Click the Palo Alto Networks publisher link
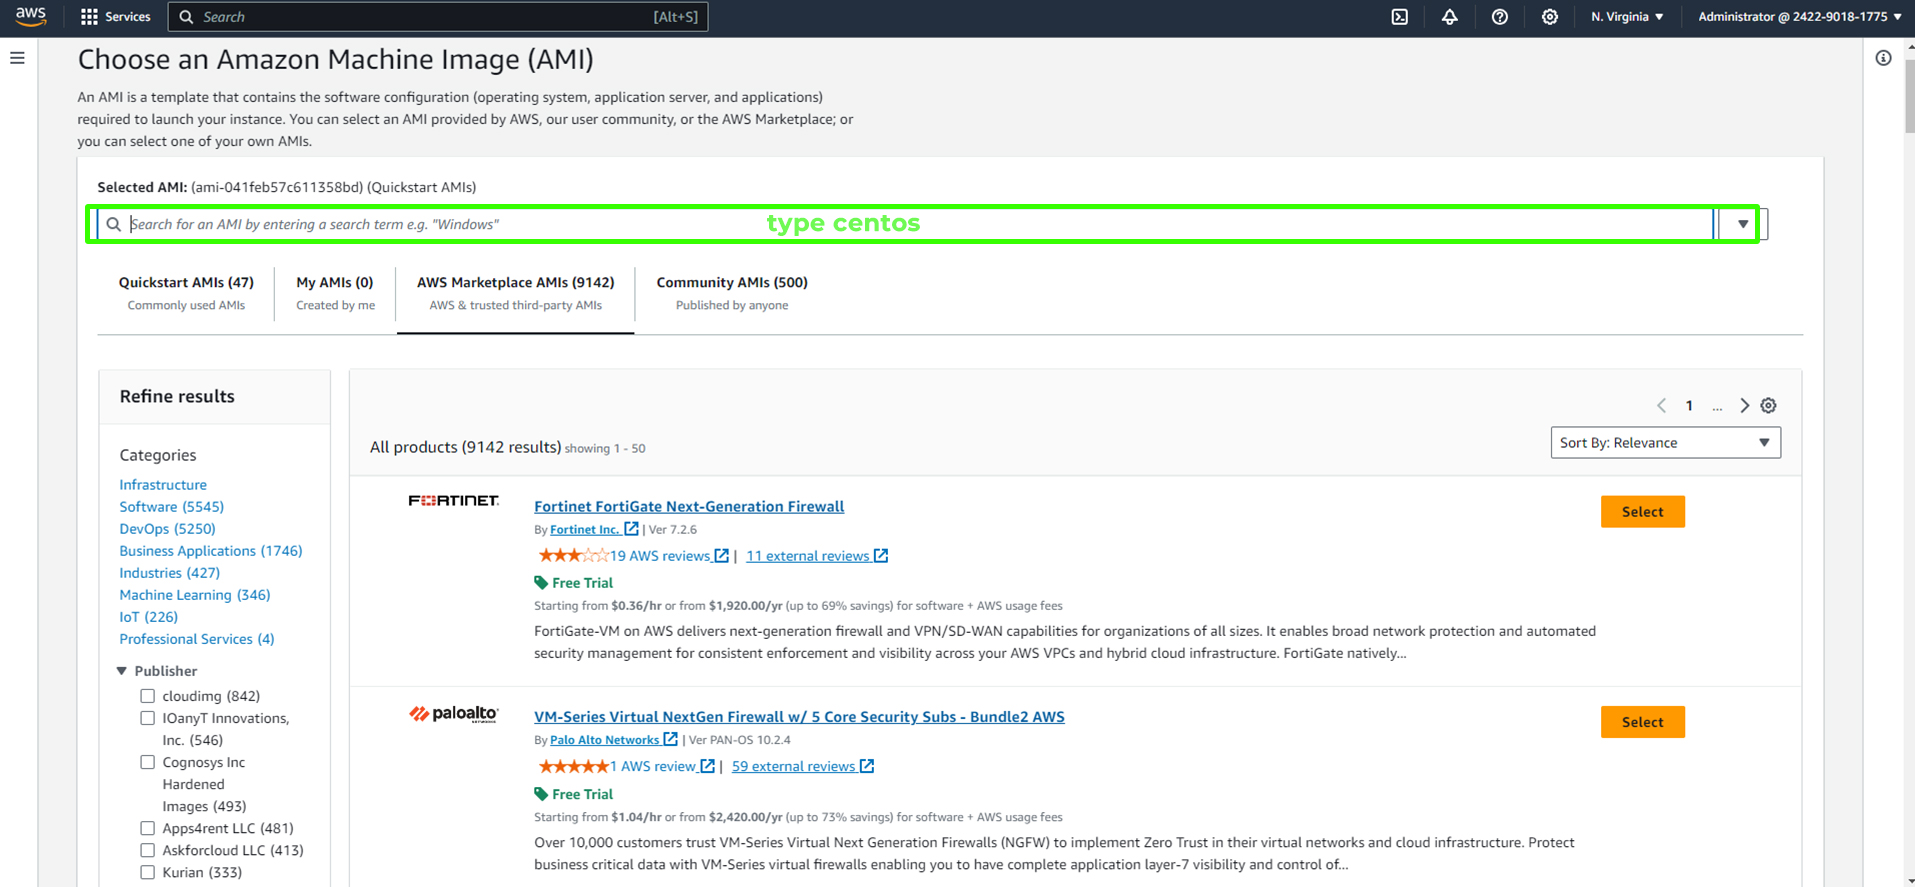This screenshot has width=1915, height=887. coord(604,740)
